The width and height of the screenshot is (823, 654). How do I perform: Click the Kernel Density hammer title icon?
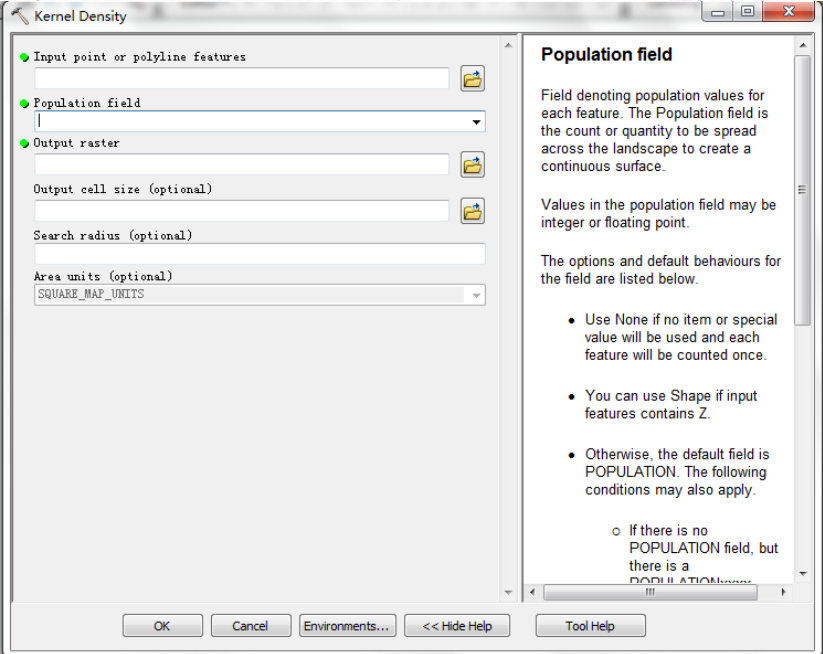19,16
